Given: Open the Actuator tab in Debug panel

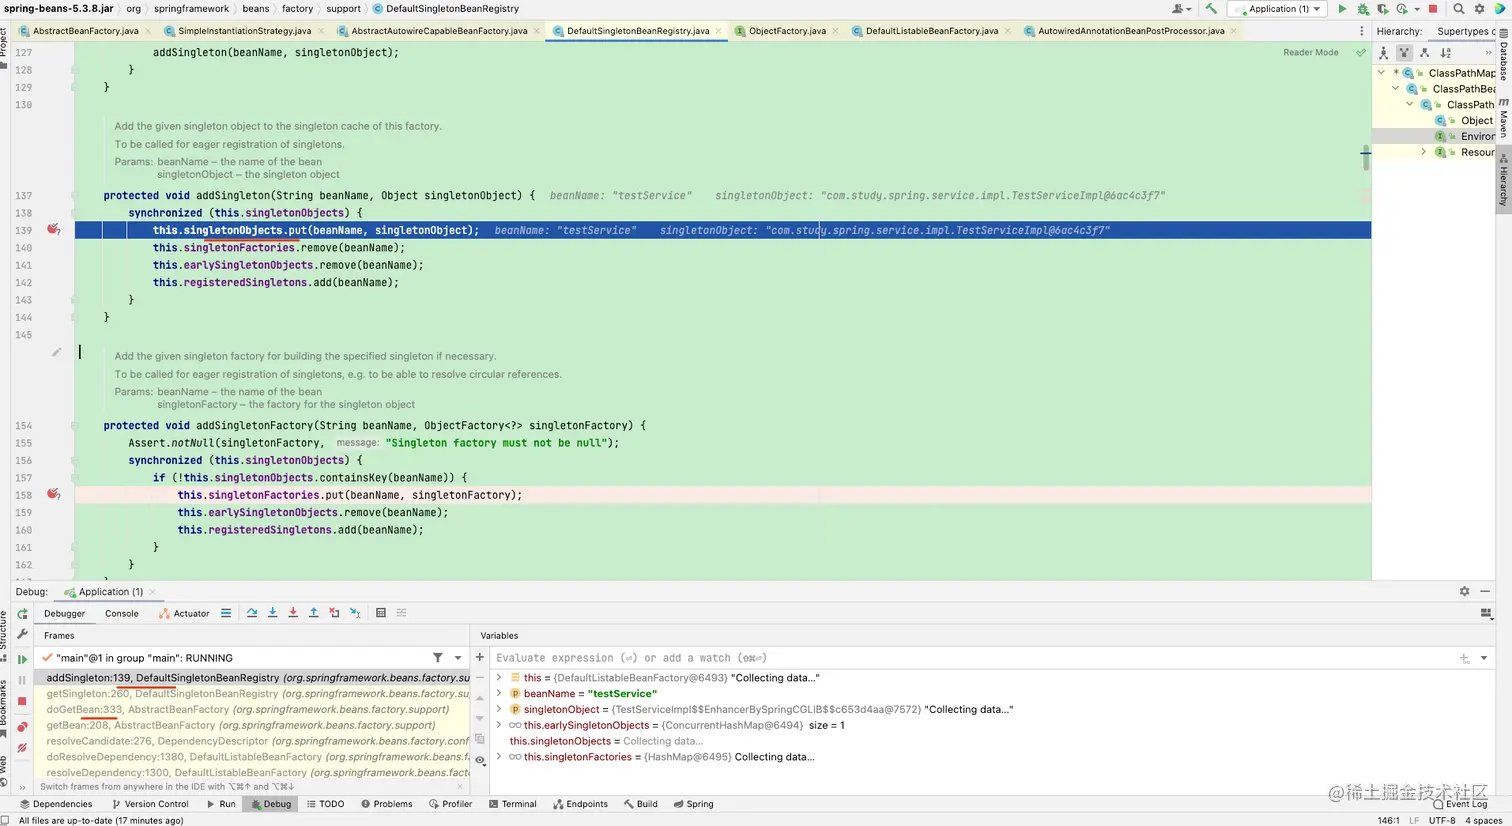Looking at the screenshot, I should click(185, 613).
